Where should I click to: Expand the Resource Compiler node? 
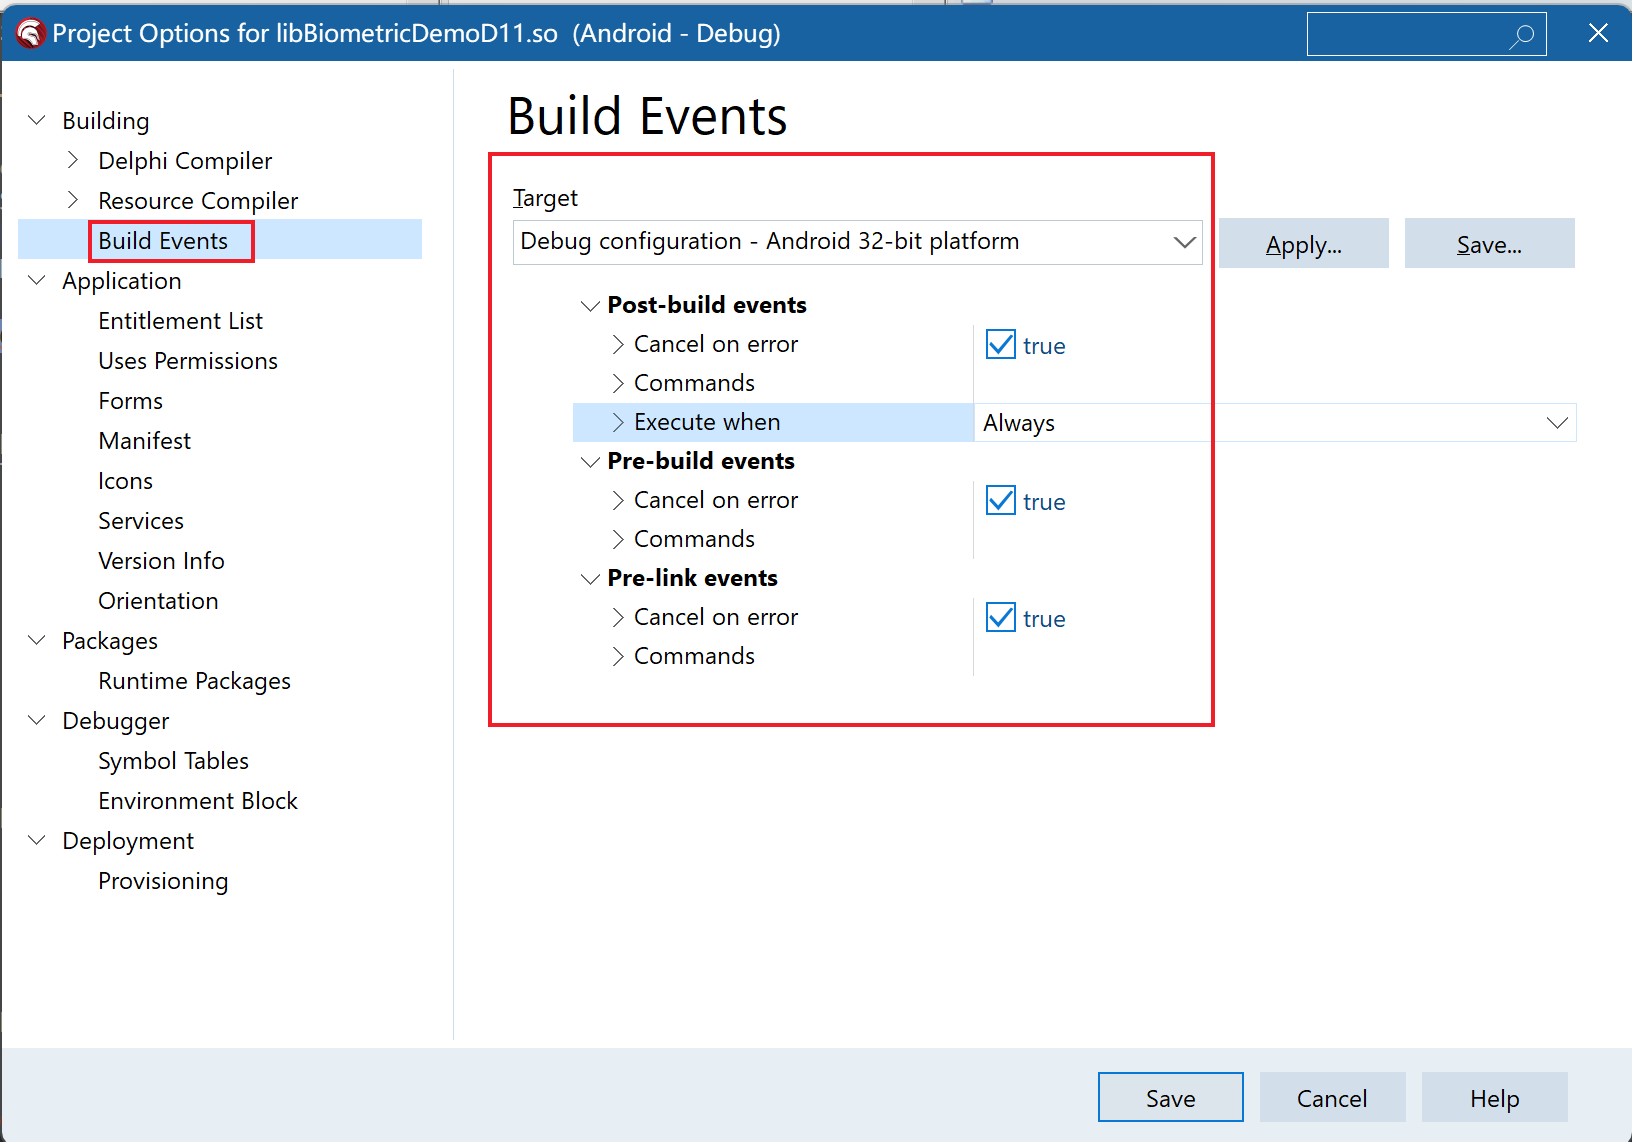(72, 200)
